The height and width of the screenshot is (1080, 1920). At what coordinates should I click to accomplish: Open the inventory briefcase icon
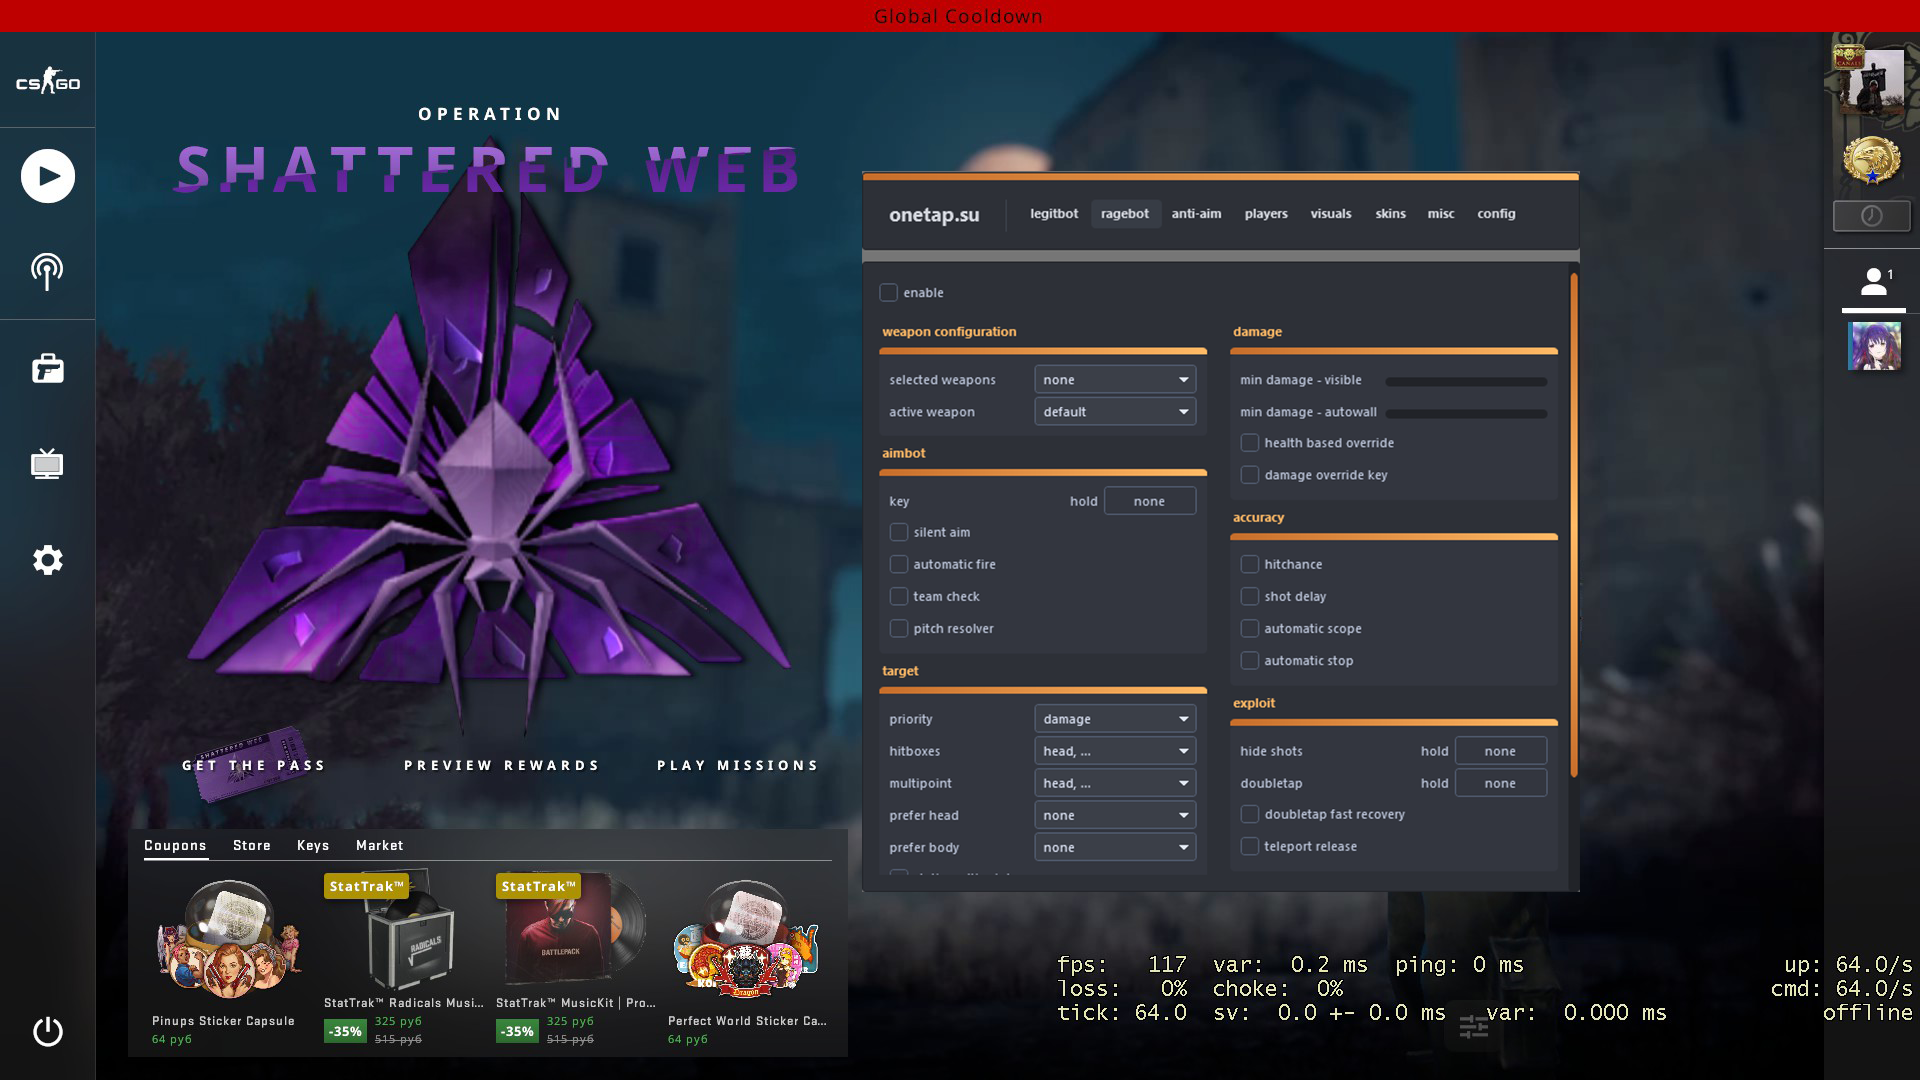[48, 368]
